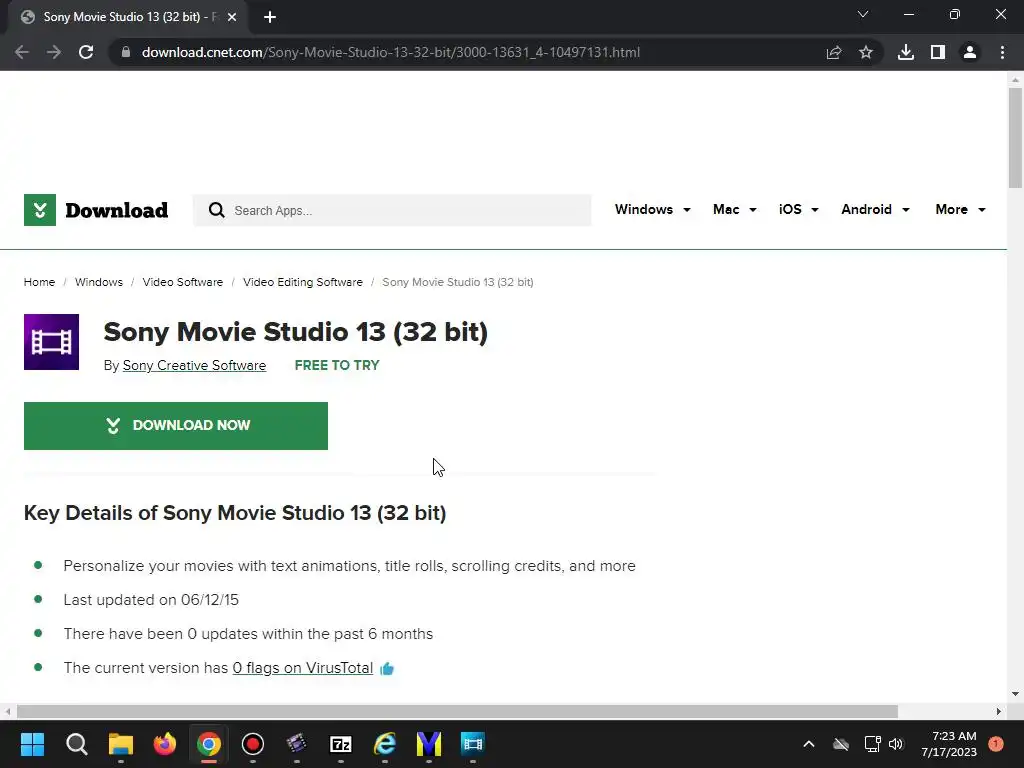
Task: Click the padlock site info icon
Action: pos(126,52)
